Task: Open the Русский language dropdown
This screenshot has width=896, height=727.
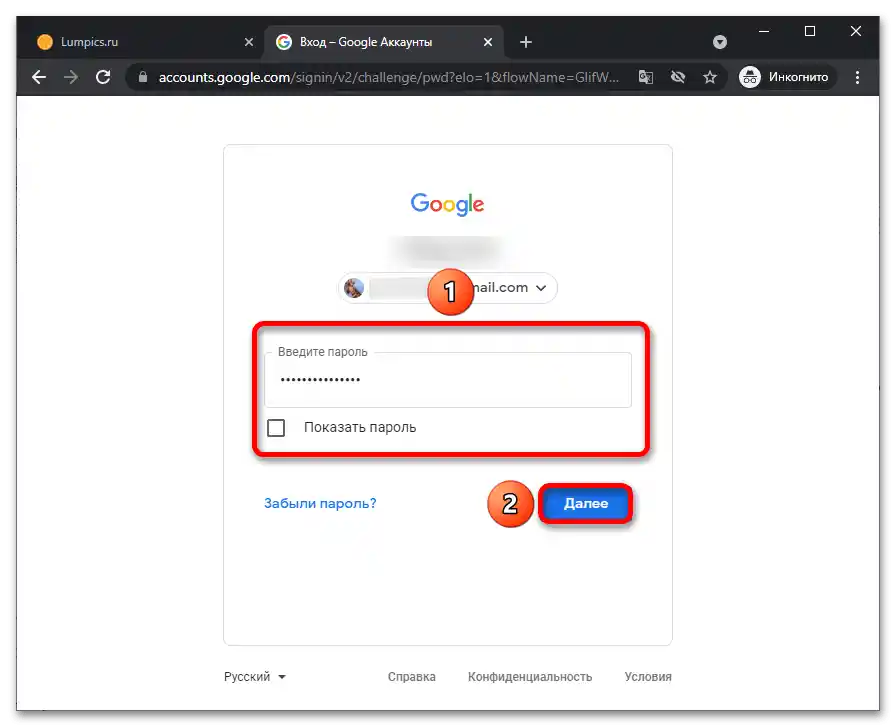Action: pos(255,677)
